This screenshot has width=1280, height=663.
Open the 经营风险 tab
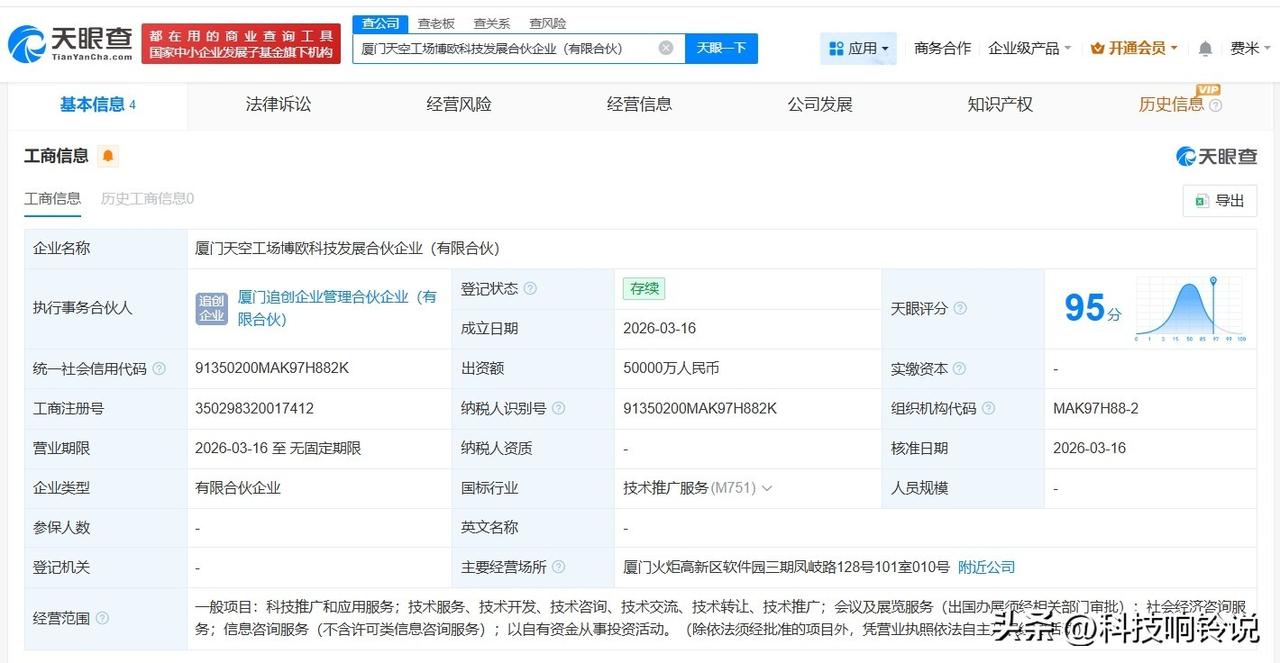[x=458, y=104]
